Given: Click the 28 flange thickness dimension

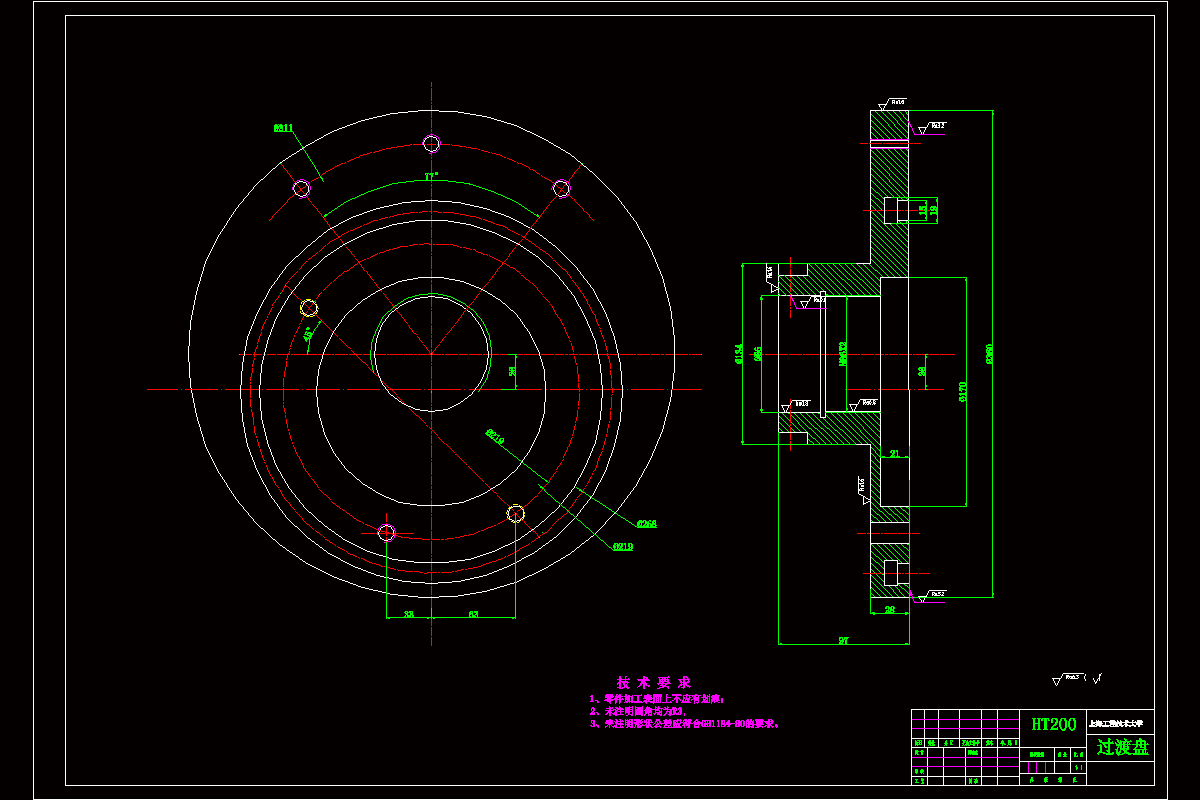Looking at the screenshot, I should click(x=890, y=609).
